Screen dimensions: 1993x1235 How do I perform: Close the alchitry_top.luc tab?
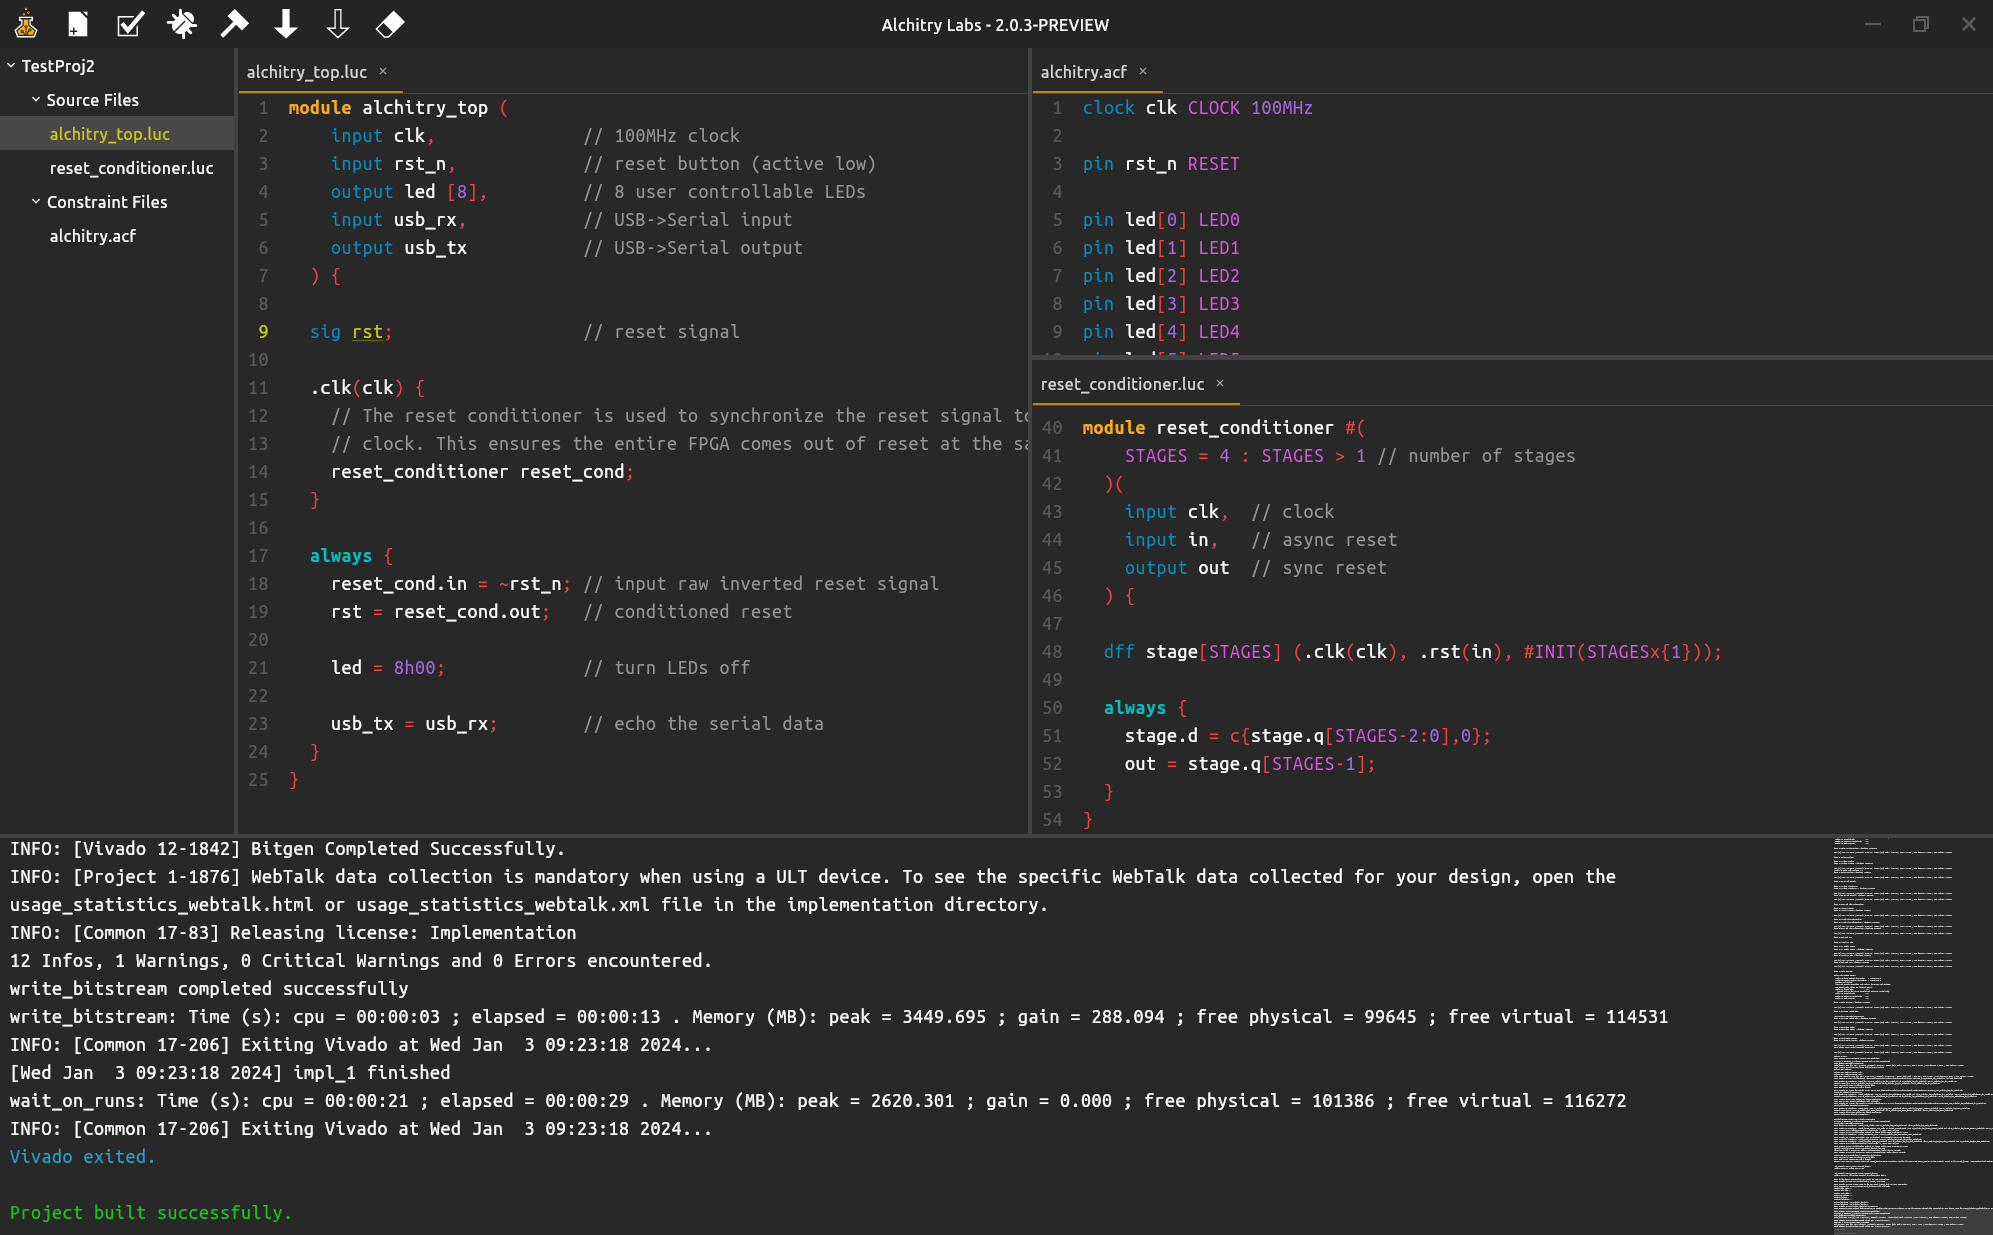coord(383,71)
